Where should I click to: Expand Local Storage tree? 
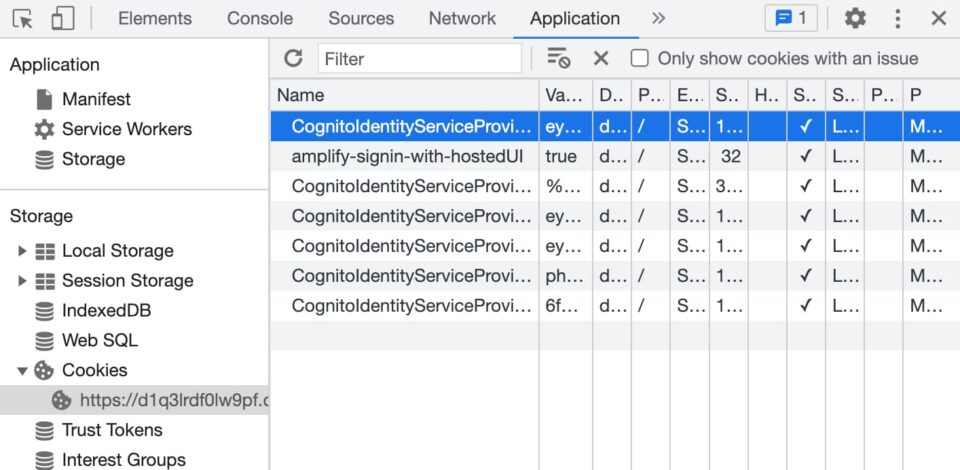coord(23,251)
